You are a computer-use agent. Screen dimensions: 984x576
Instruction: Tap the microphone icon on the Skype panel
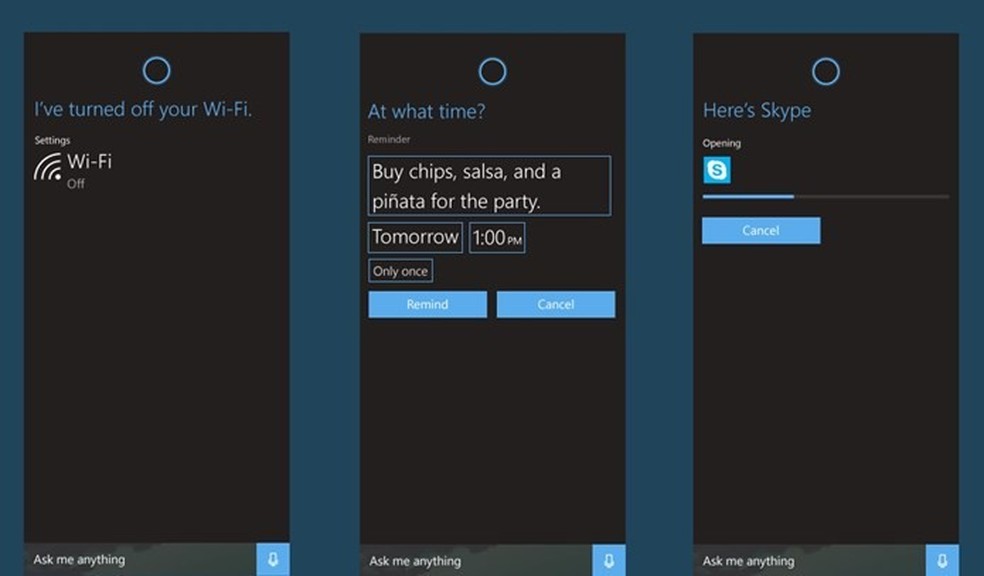pos(940,561)
